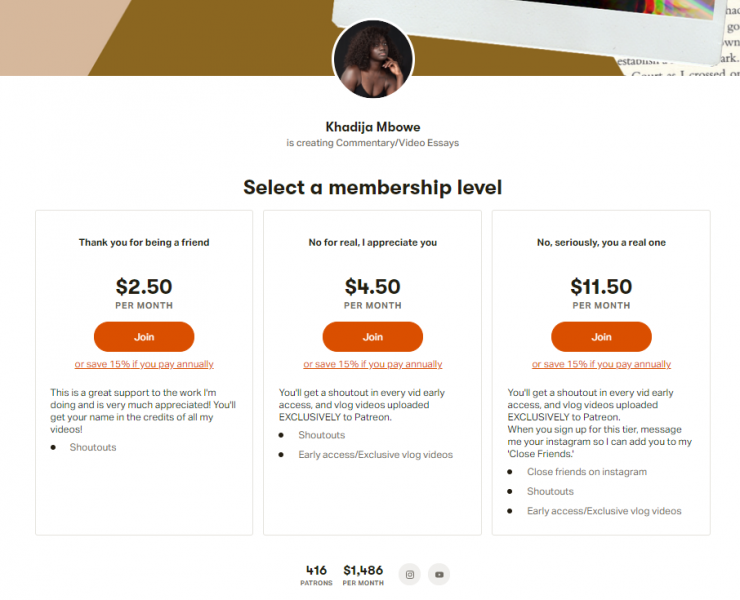Screen dimensions: 740x600
Task: Select 'No for real, I appreciate you' title
Action: pyautogui.click(x=372, y=242)
